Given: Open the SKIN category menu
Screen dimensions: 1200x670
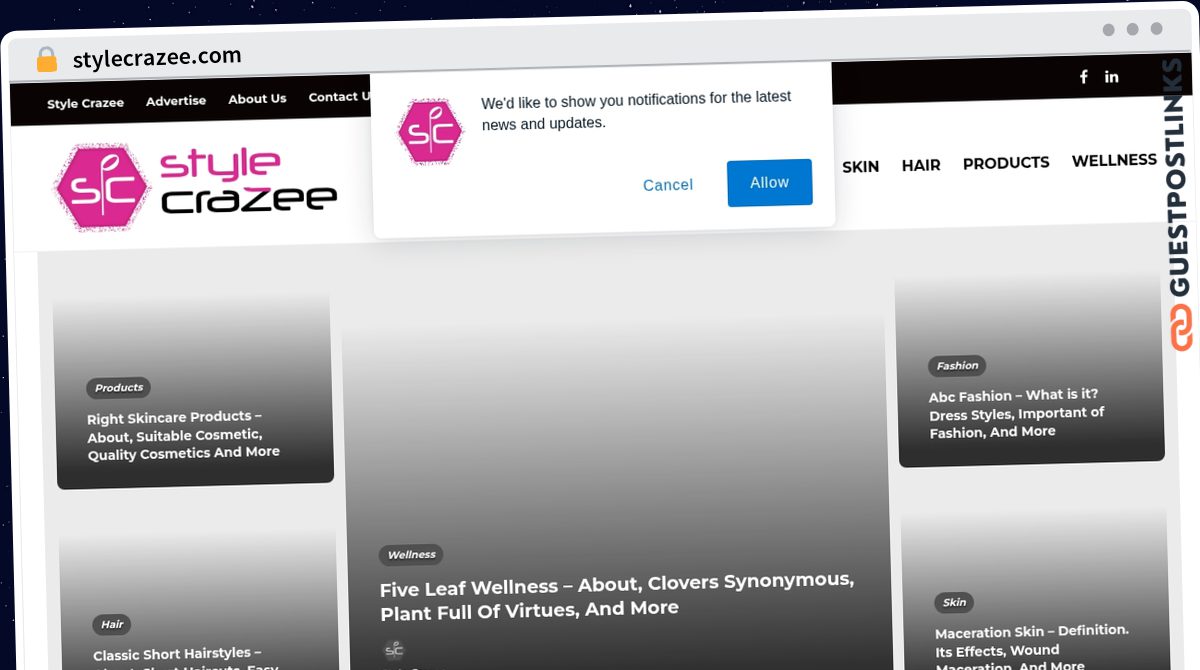Looking at the screenshot, I should tap(860, 167).
